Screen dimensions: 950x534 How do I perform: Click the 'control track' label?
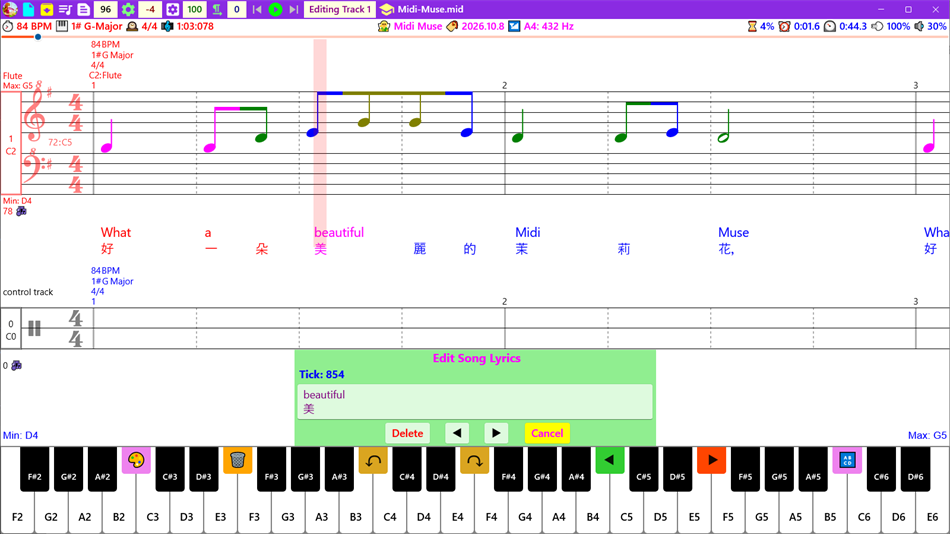pyautogui.click(x=28, y=292)
